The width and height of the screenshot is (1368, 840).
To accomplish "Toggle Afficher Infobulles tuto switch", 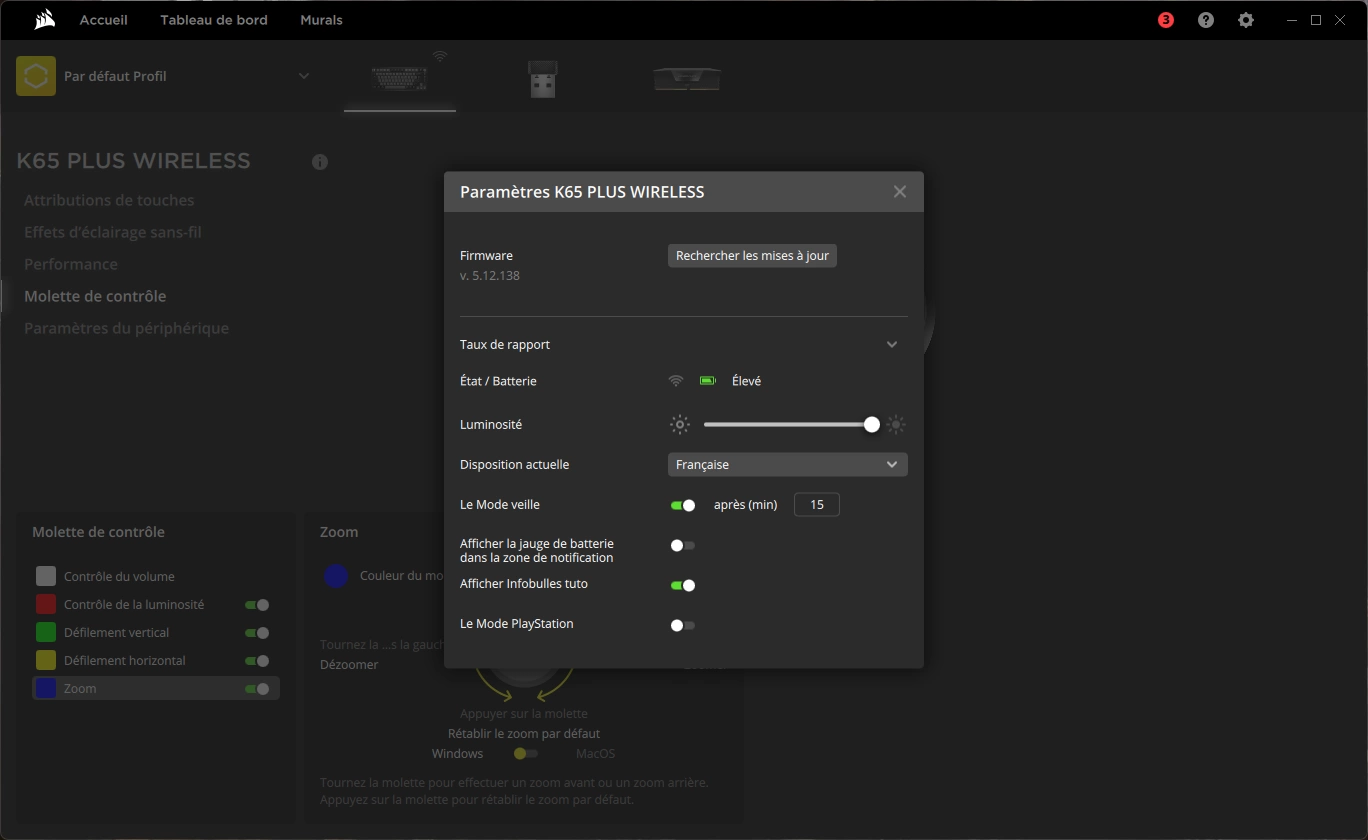I will click(x=683, y=585).
